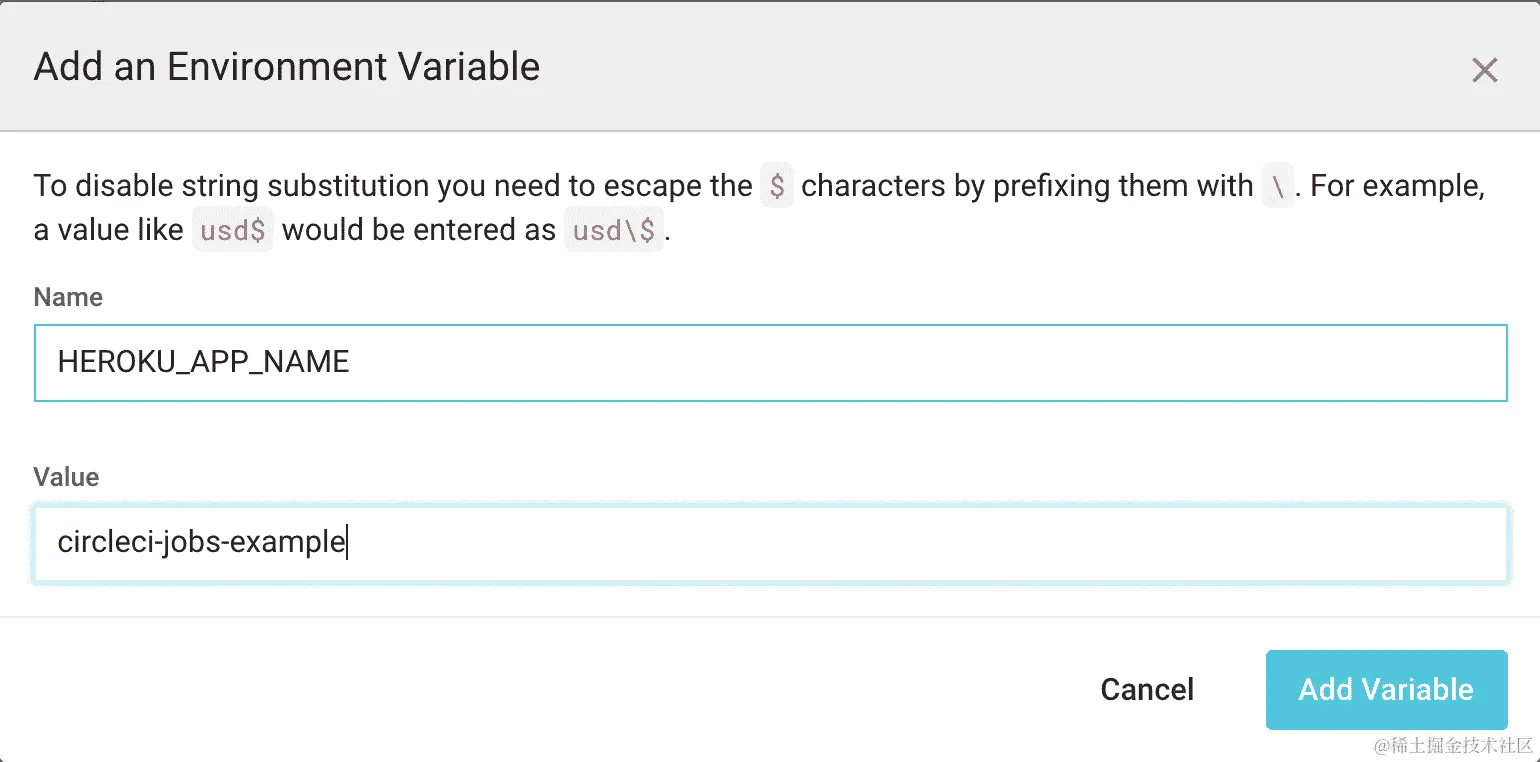Click the HEROKU_APP_NAME text in Name field
Viewport: 1540px width, 762px height.
pos(203,362)
